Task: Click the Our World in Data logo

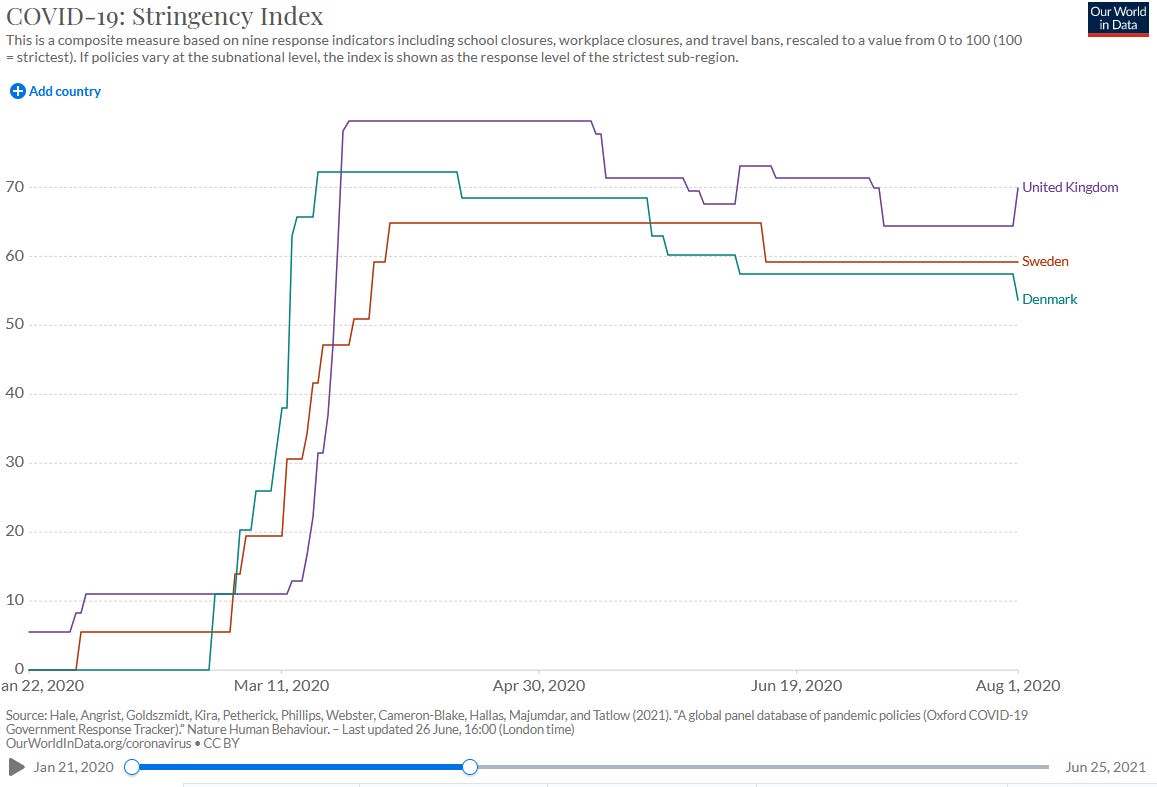Action: click(x=1118, y=18)
